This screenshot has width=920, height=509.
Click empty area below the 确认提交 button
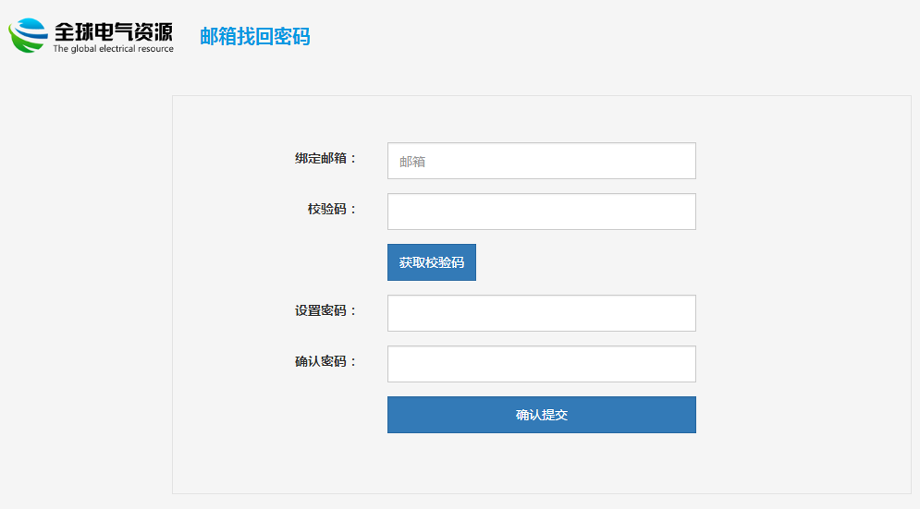pos(542,463)
